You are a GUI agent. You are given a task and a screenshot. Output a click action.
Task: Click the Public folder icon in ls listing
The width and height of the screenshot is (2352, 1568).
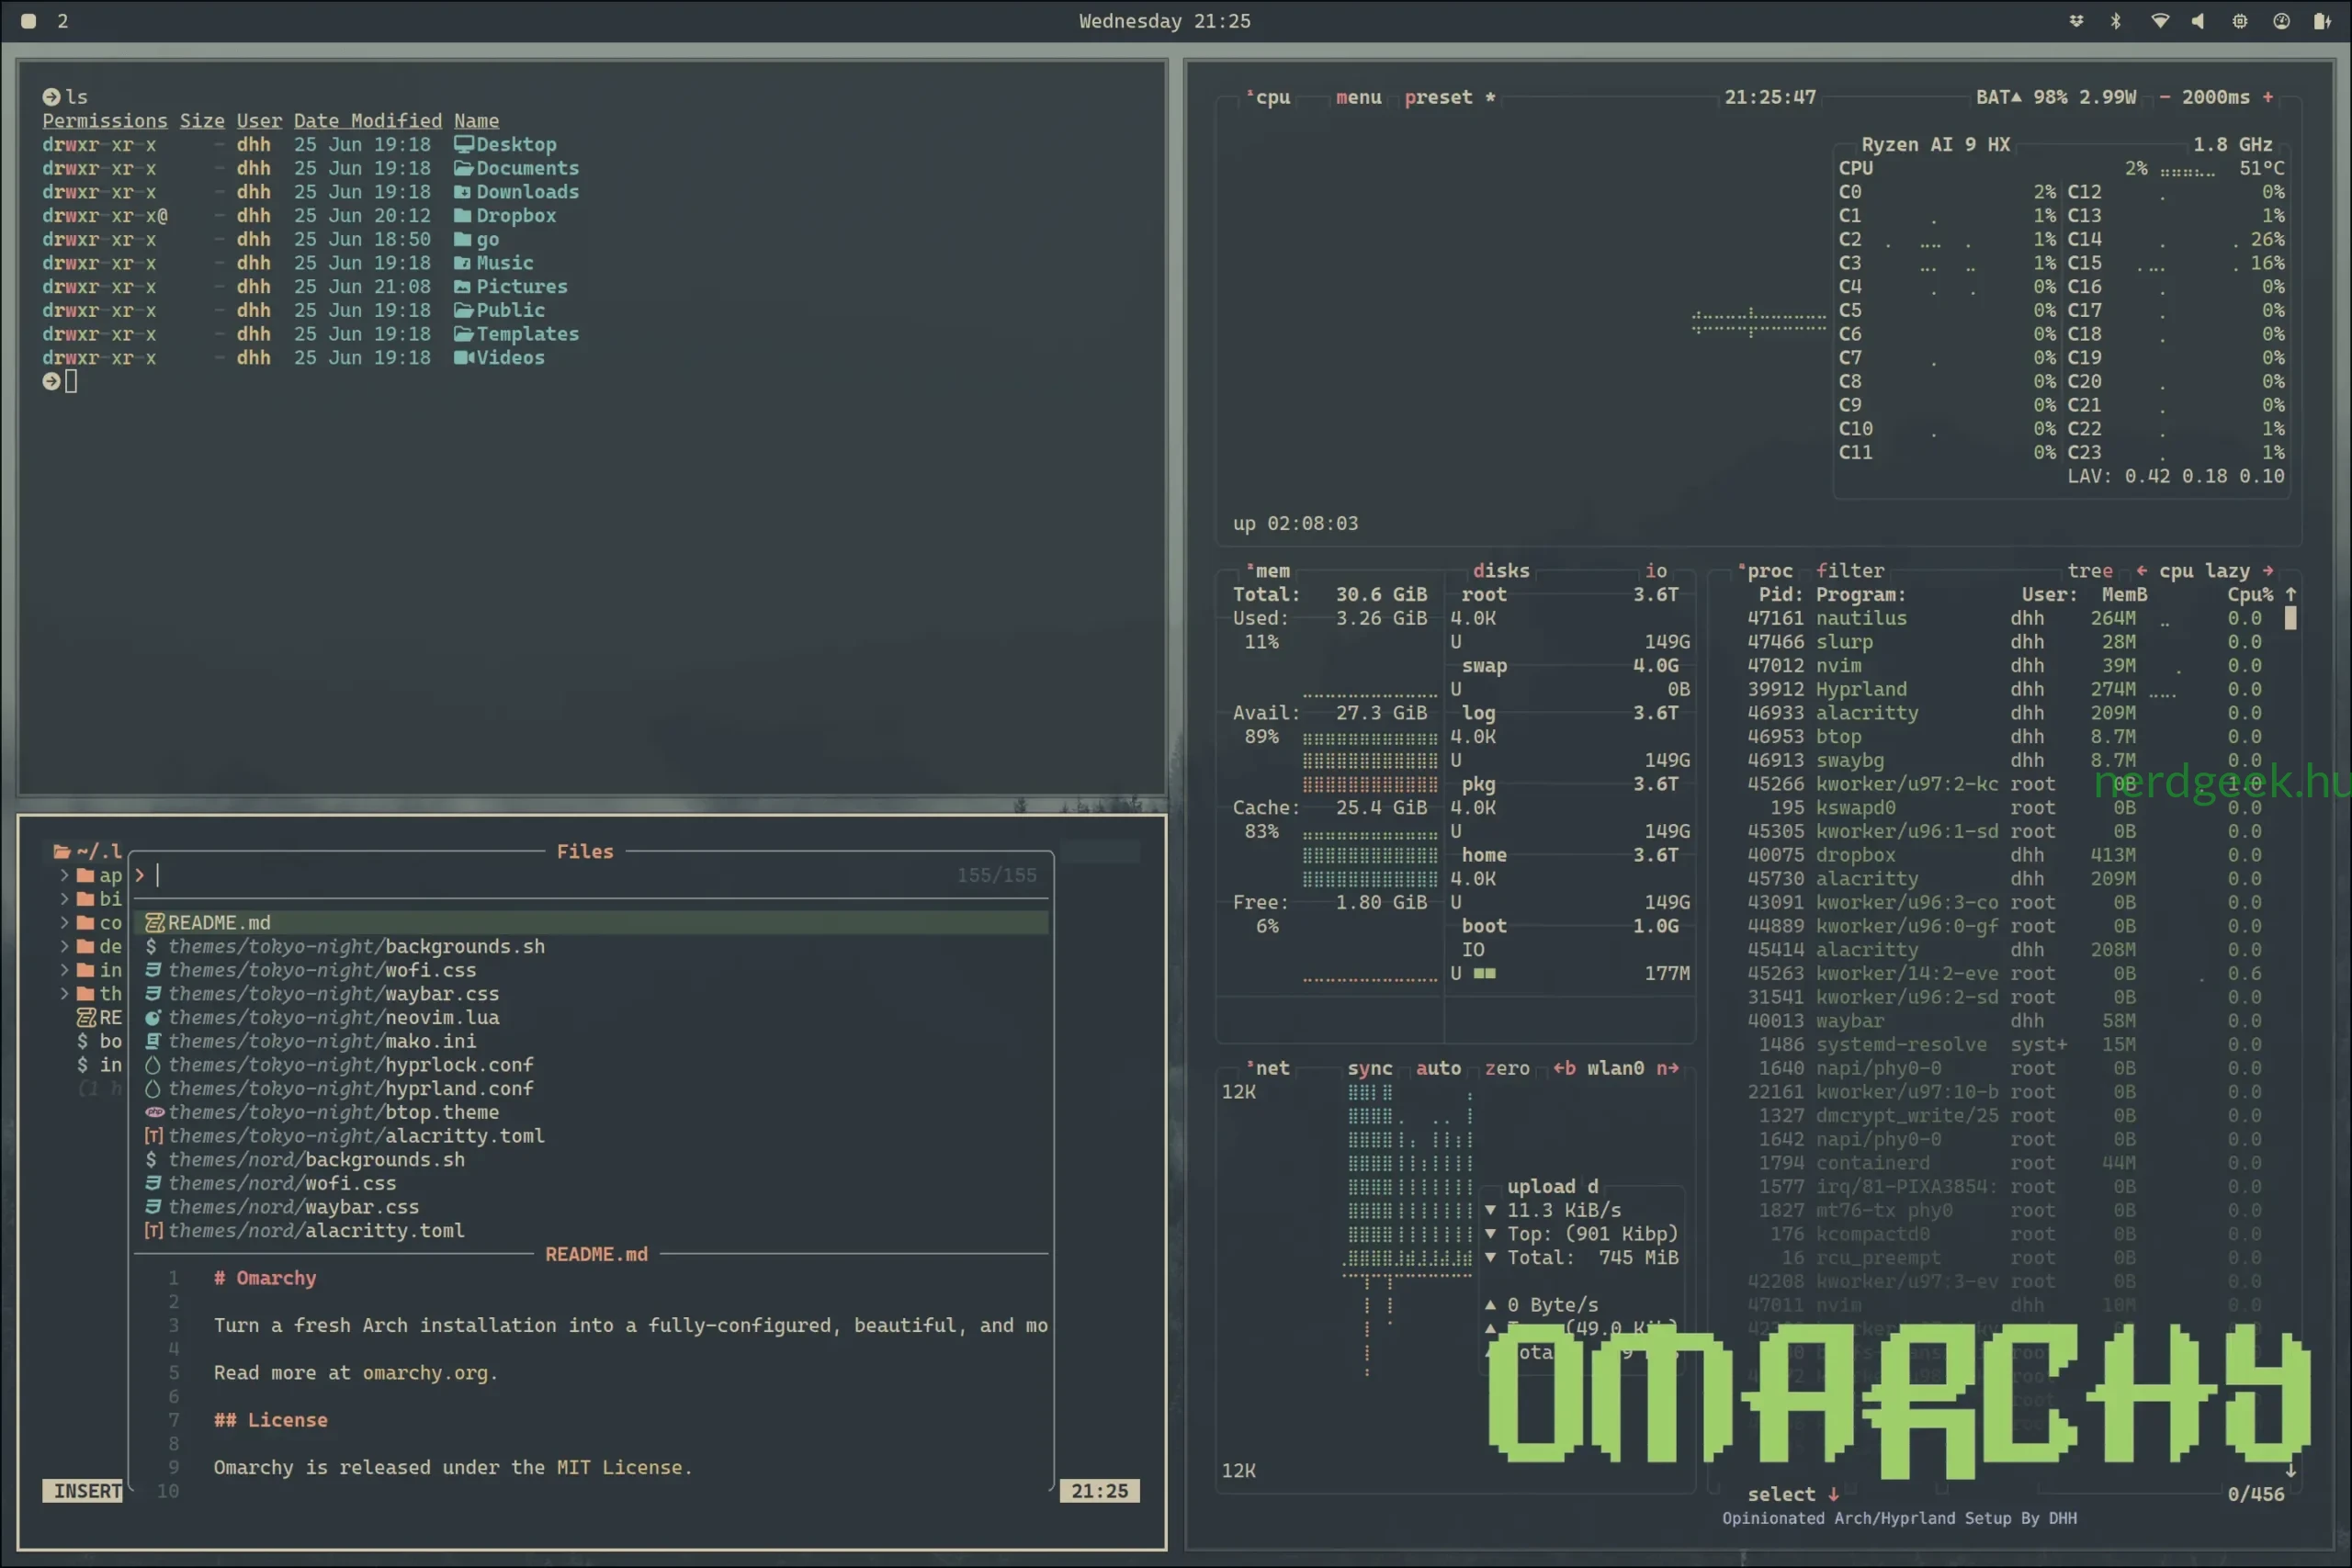coord(463,310)
